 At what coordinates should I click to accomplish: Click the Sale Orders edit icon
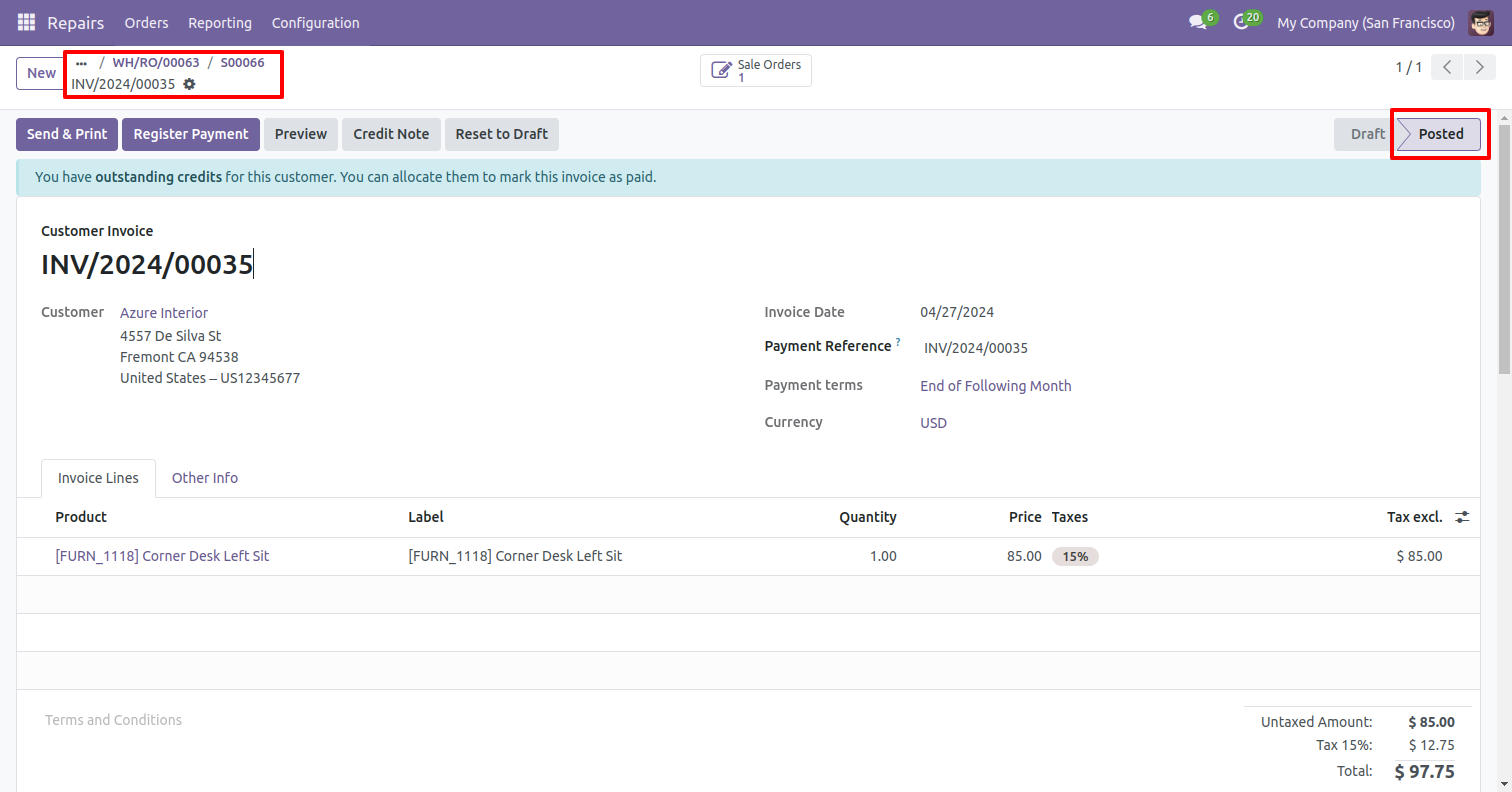tap(721, 70)
